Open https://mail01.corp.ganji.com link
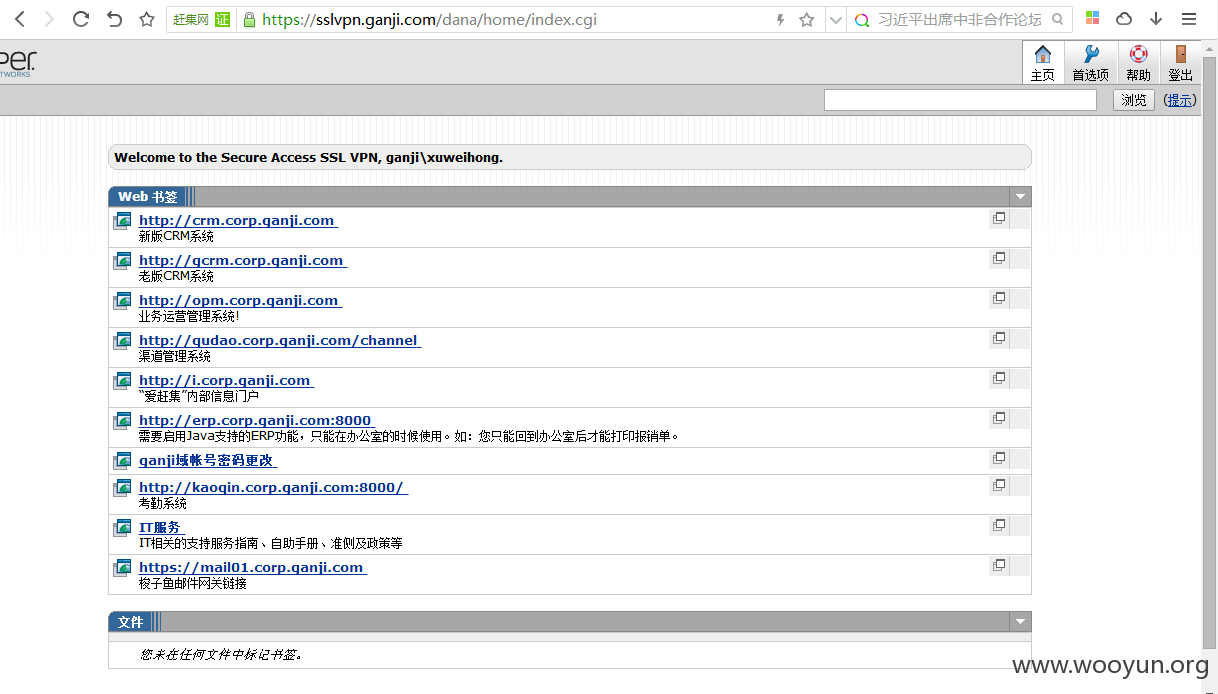This screenshot has width=1218, height=694. (252, 567)
